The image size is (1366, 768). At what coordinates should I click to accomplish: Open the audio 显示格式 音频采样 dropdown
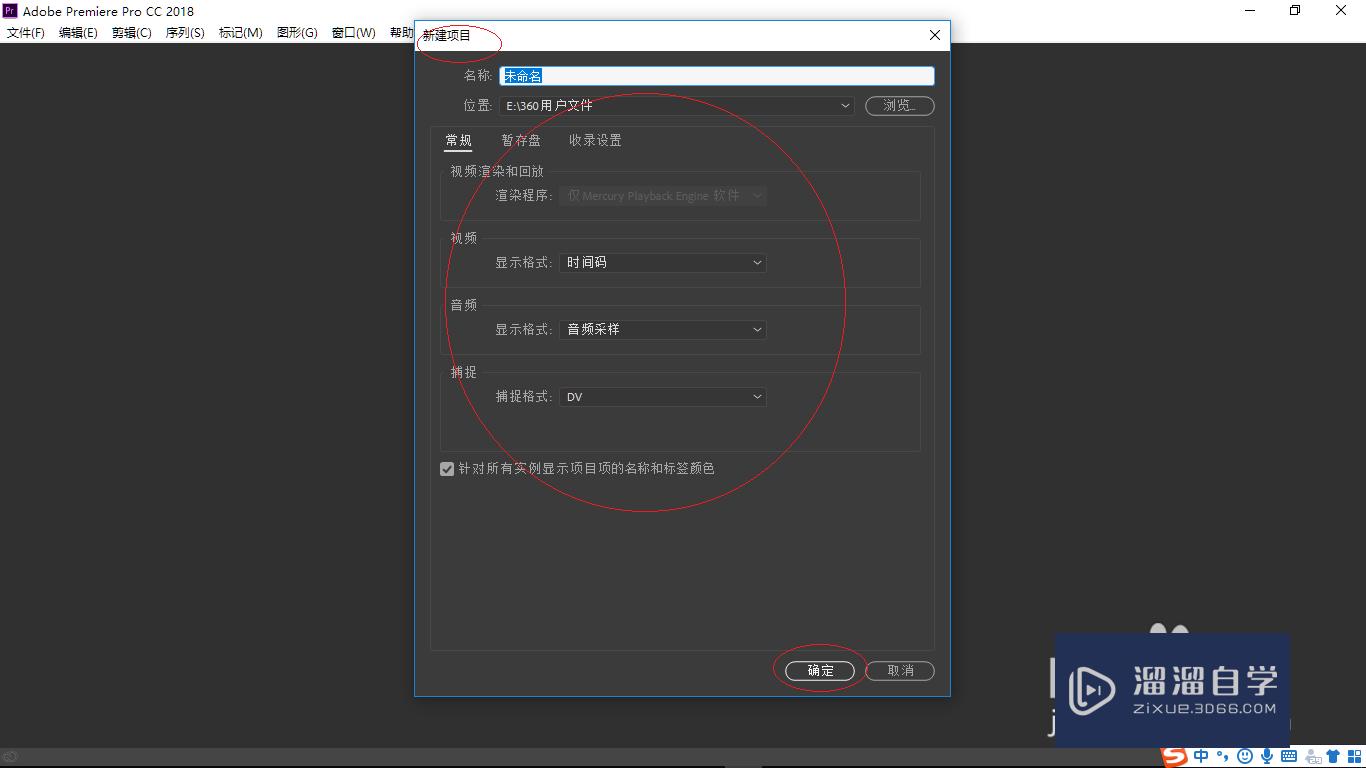[x=662, y=329]
